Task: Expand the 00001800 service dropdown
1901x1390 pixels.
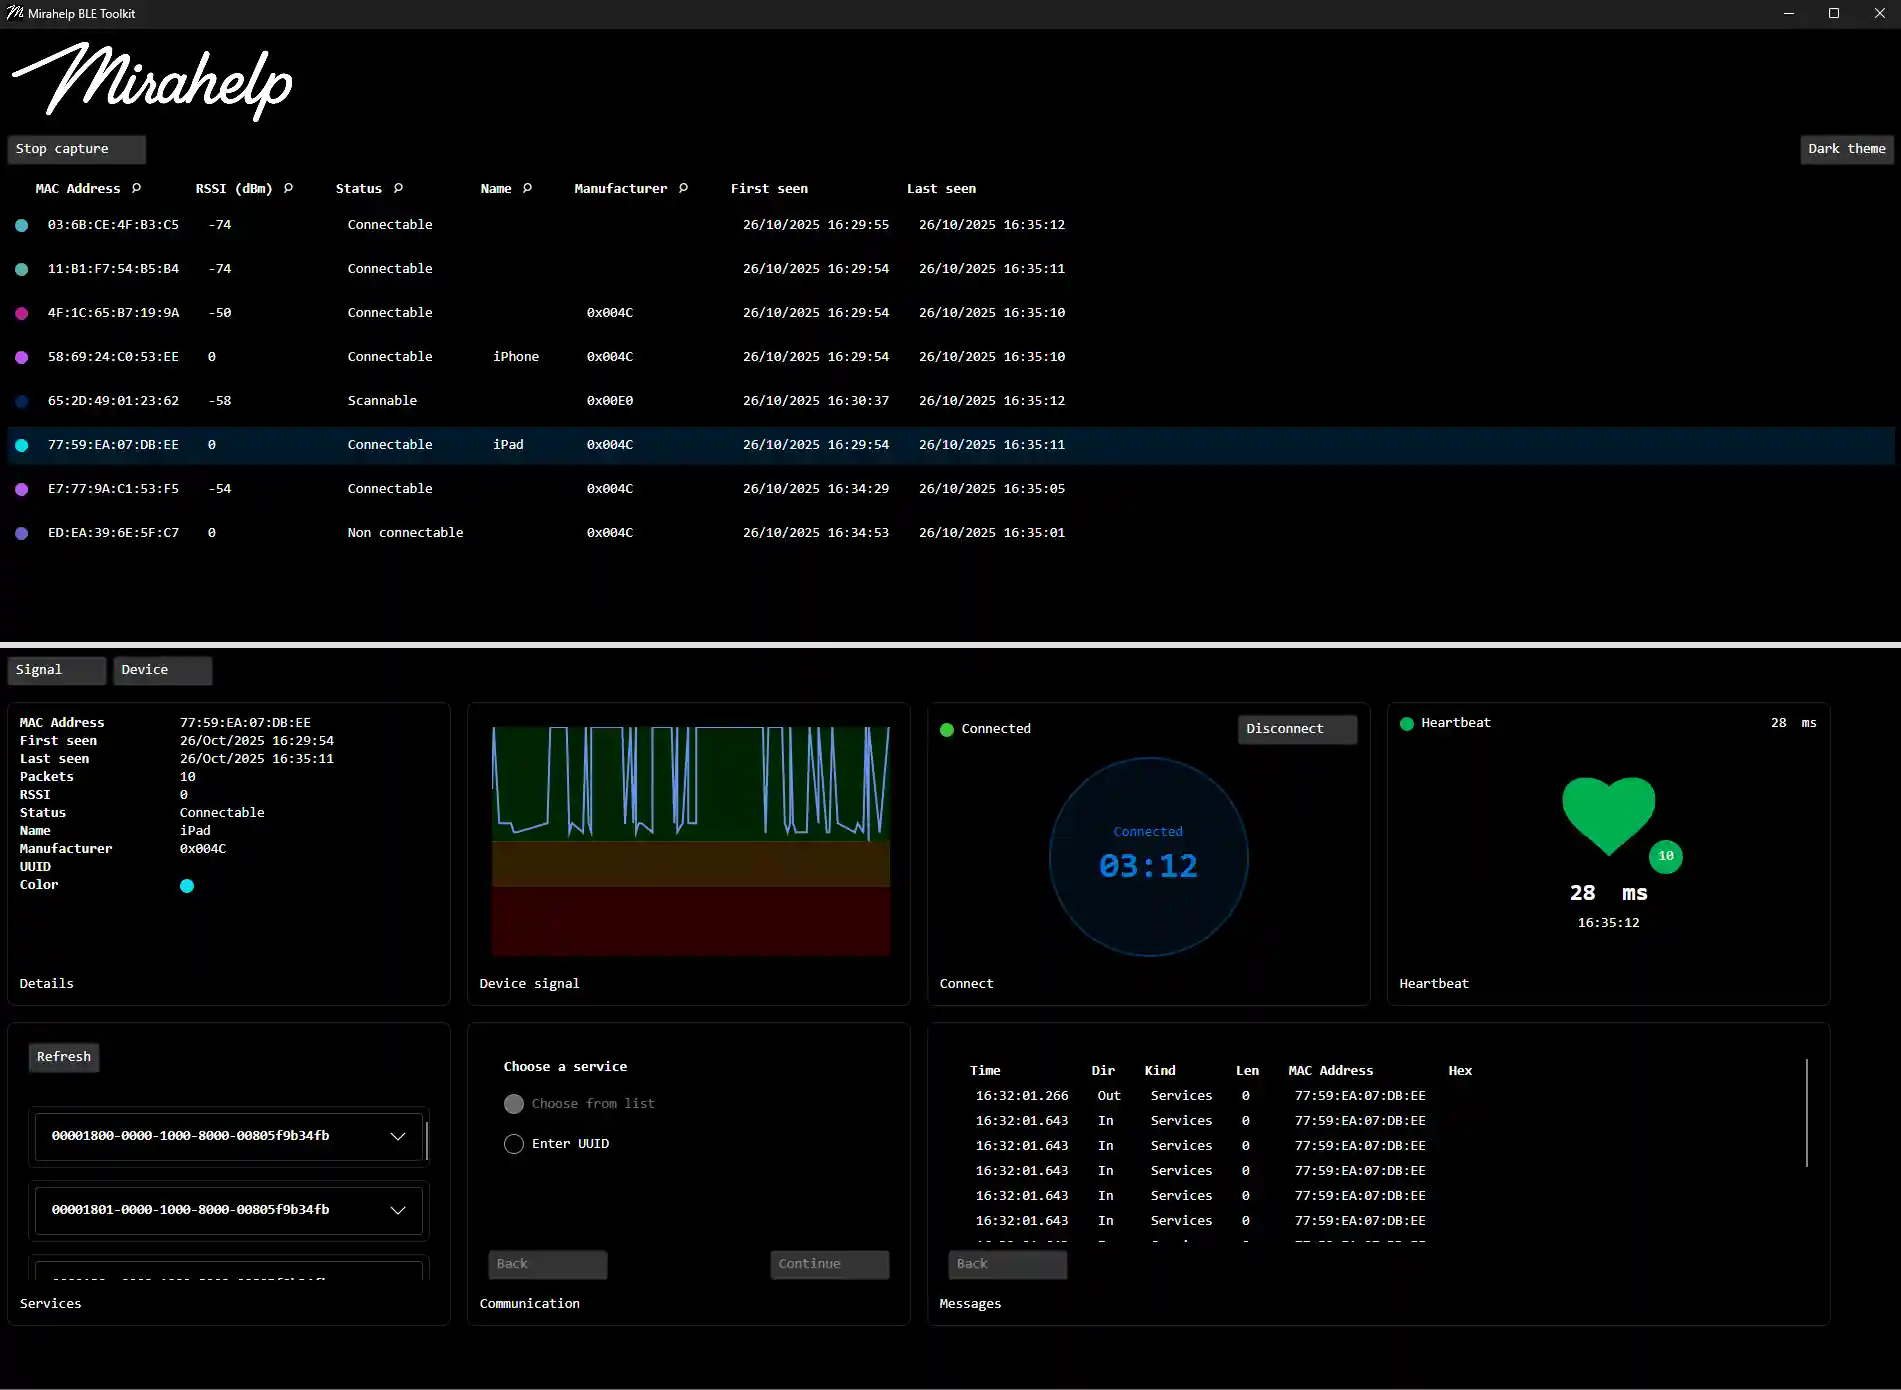Action: pyautogui.click(x=398, y=1136)
